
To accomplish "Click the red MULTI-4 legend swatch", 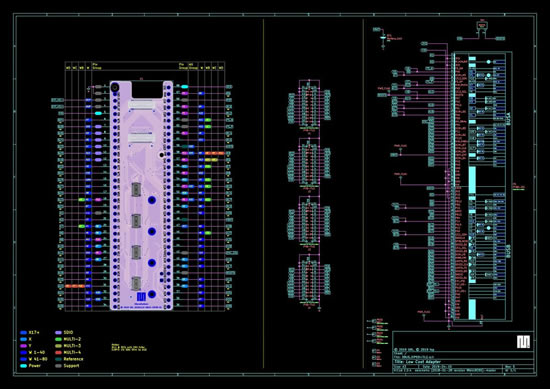I will click(x=59, y=353).
